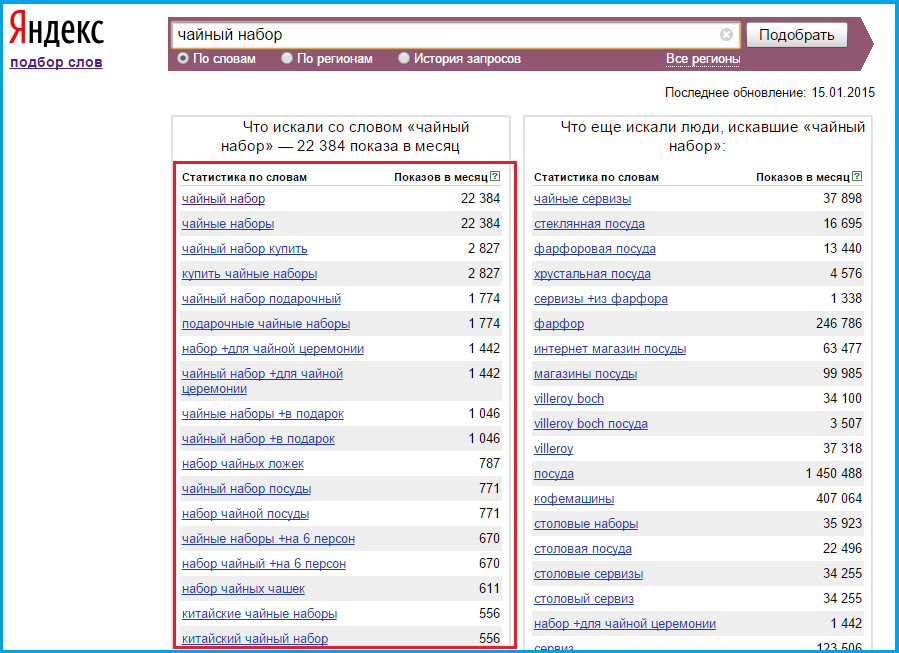
Task: Click help icon in right table header
Action: pos(857,176)
